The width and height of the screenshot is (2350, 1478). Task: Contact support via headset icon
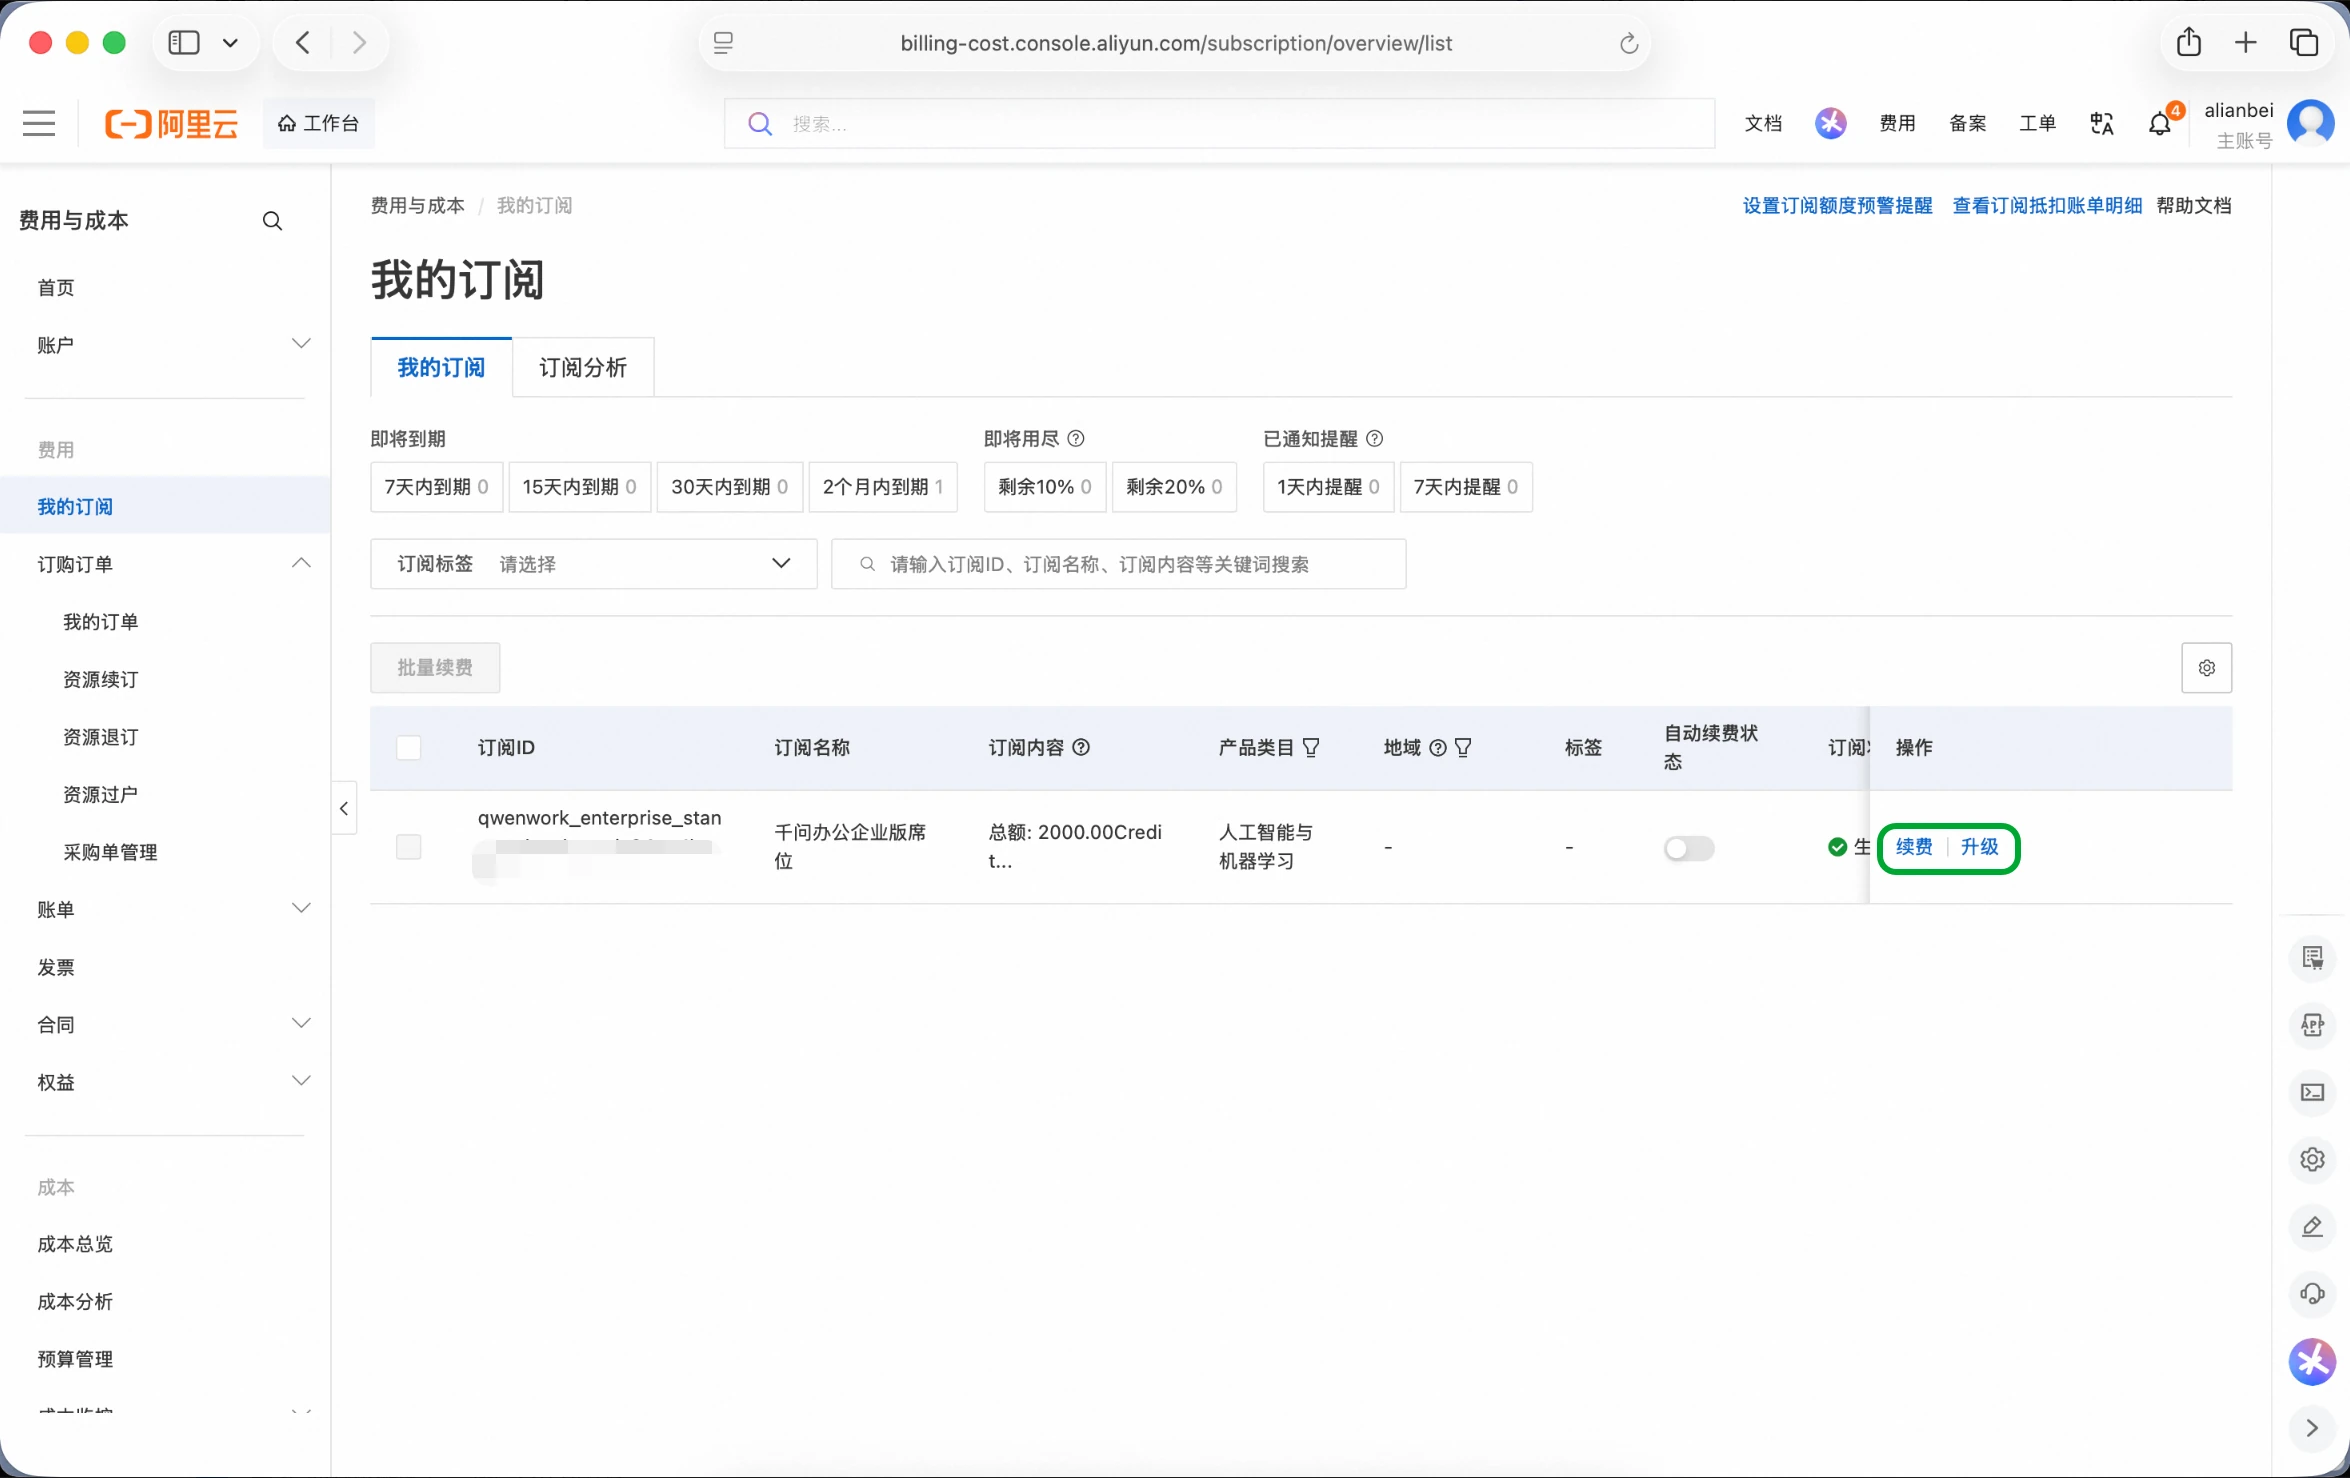tap(2312, 1293)
